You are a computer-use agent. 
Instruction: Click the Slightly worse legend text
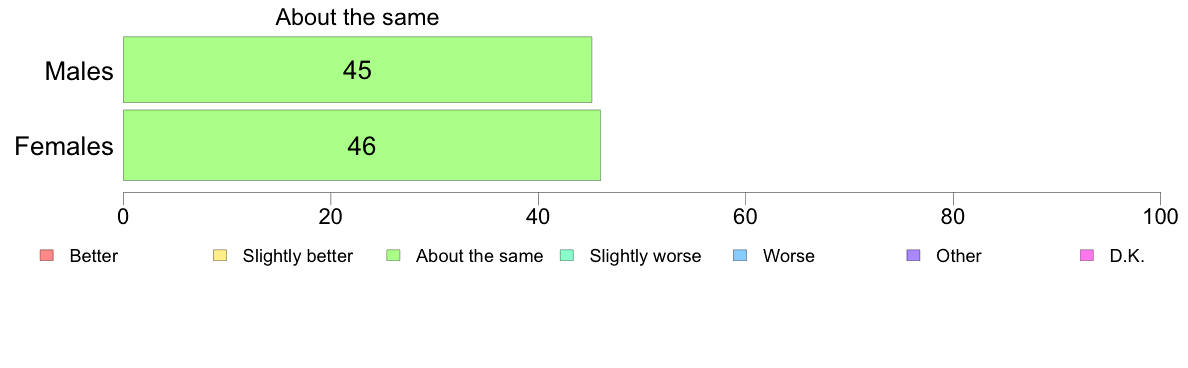coord(646,256)
